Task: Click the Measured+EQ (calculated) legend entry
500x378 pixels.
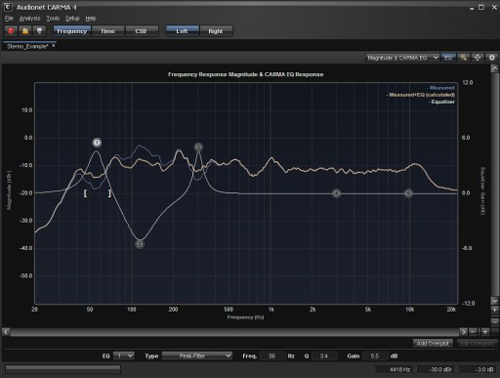Action: pos(421,95)
